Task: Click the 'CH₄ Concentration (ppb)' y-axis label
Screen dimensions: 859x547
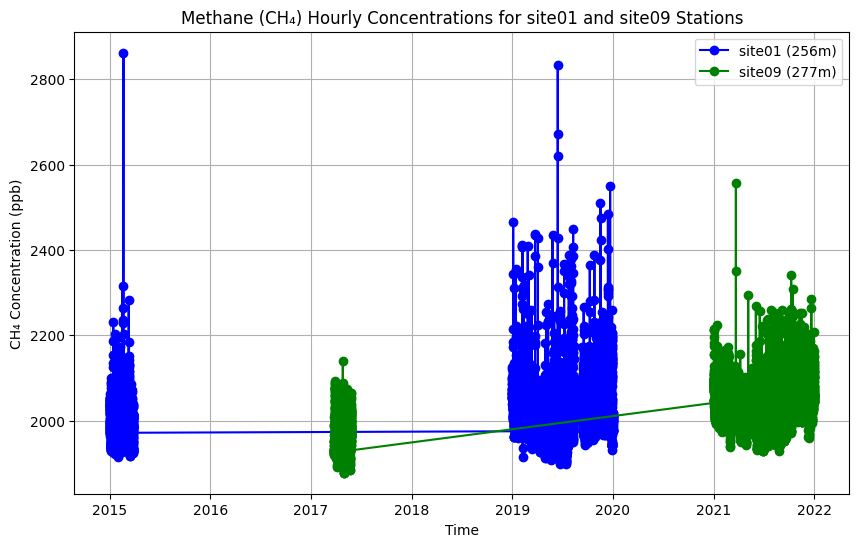Action: point(16,265)
